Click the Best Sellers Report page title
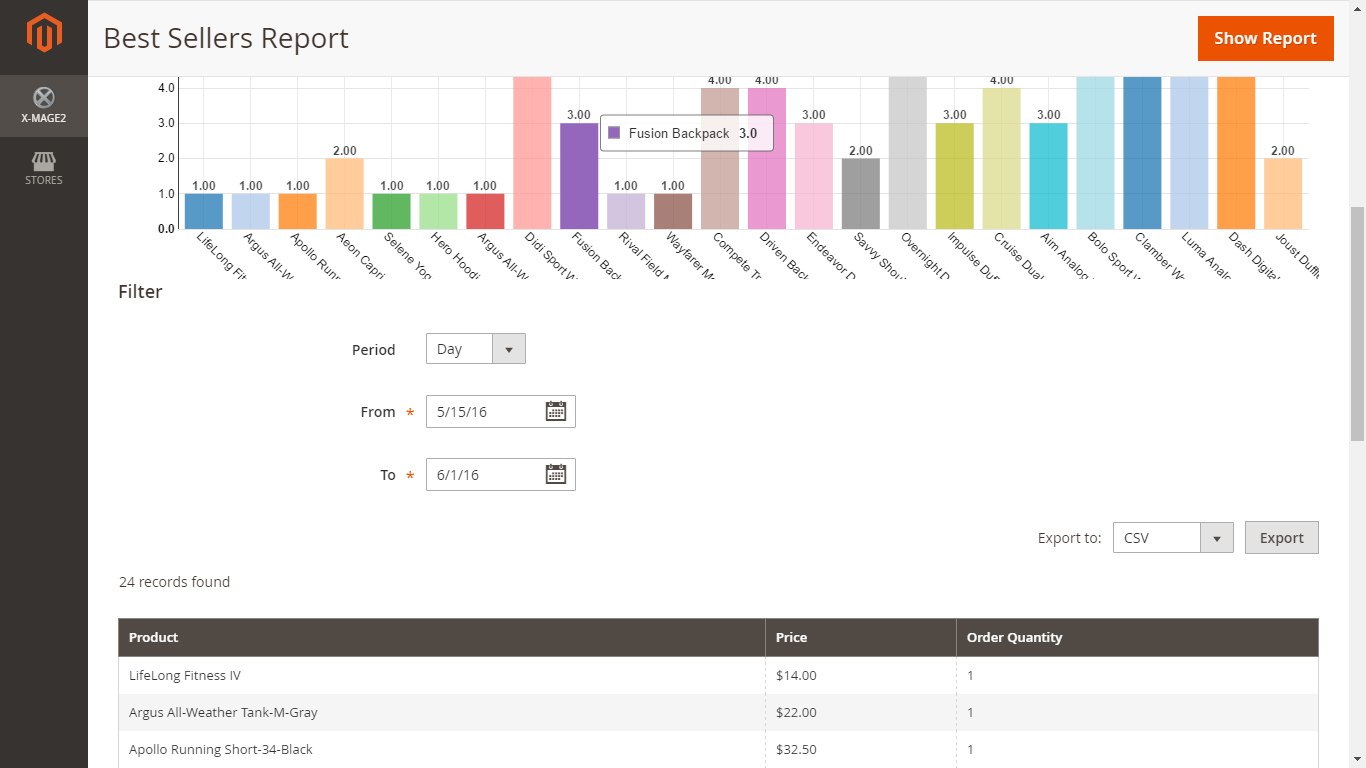 (x=226, y=38)
